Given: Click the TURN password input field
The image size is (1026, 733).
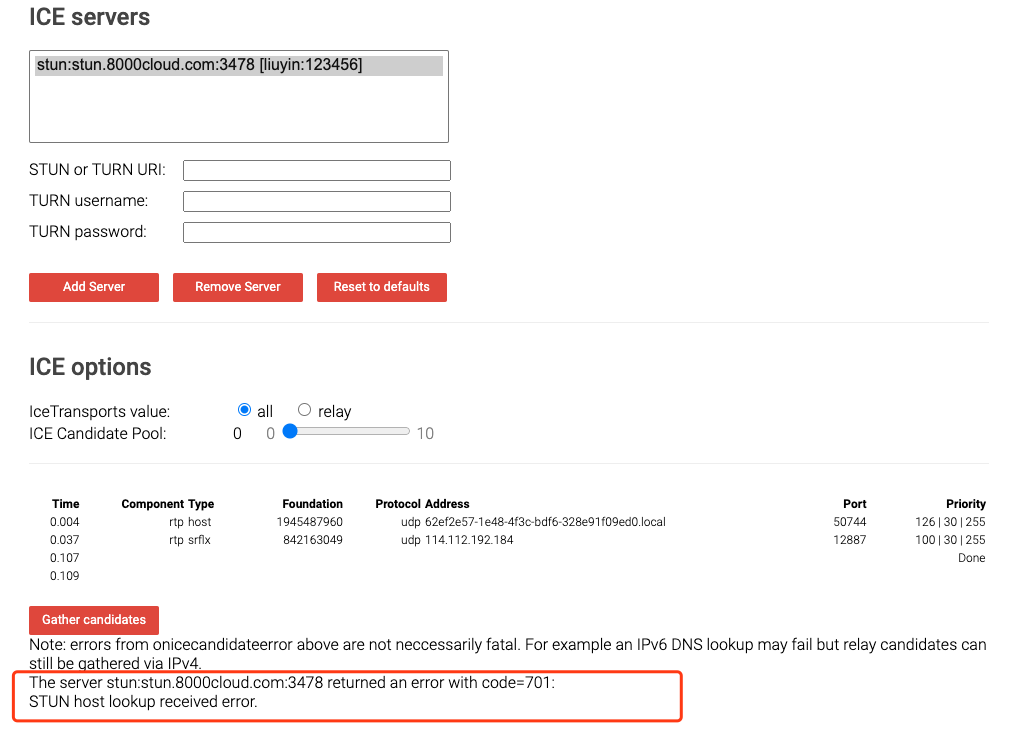Looking at the screenshot, I should coord(317,232).
